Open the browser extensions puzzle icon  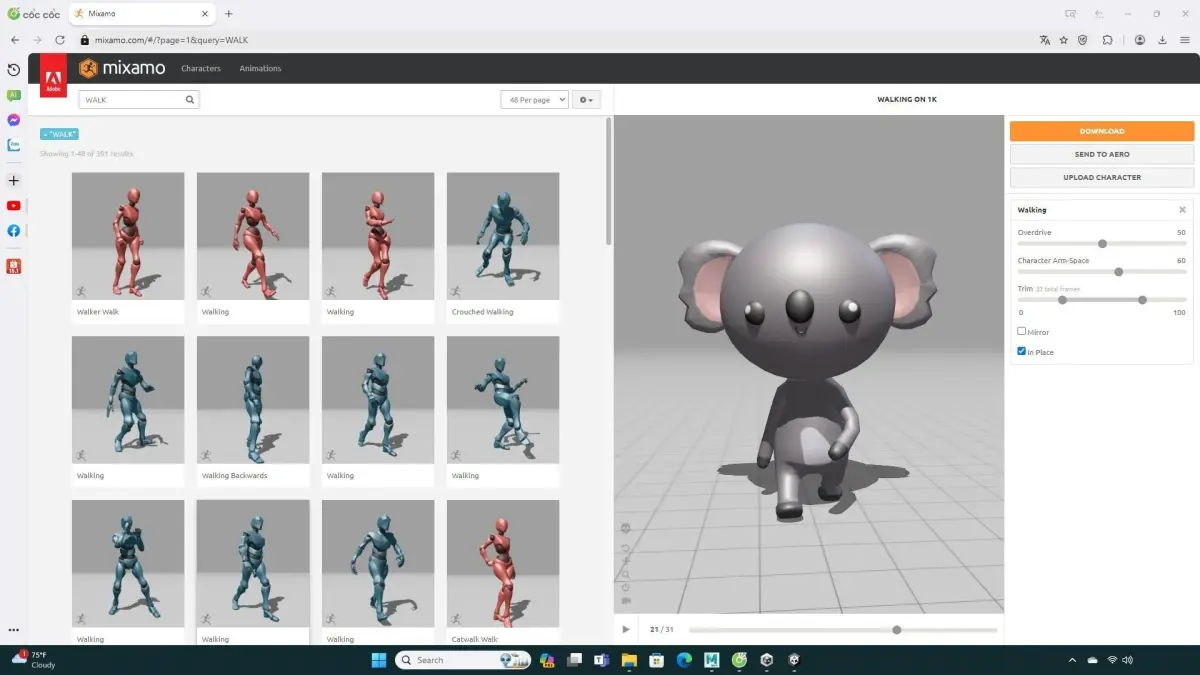pos(1108,40)
